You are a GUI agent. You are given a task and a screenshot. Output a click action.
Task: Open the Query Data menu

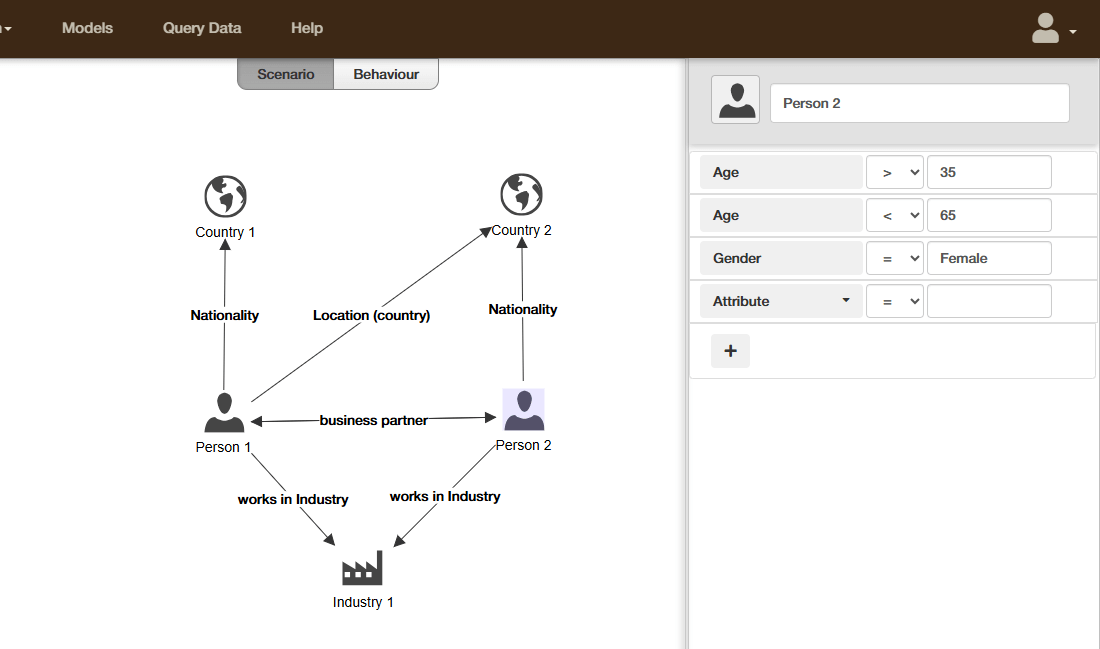202,28
